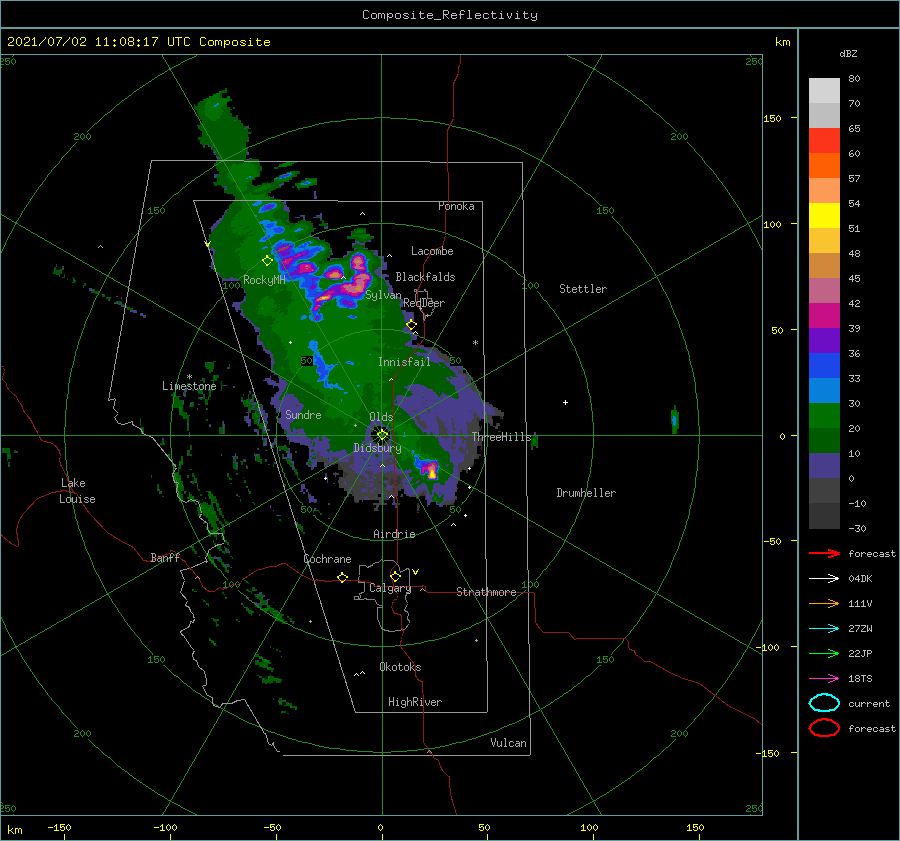Click the Composite_Reflectivity title
Image resolution: width=900 pixels, height=841 pixels.
(450, 15)
